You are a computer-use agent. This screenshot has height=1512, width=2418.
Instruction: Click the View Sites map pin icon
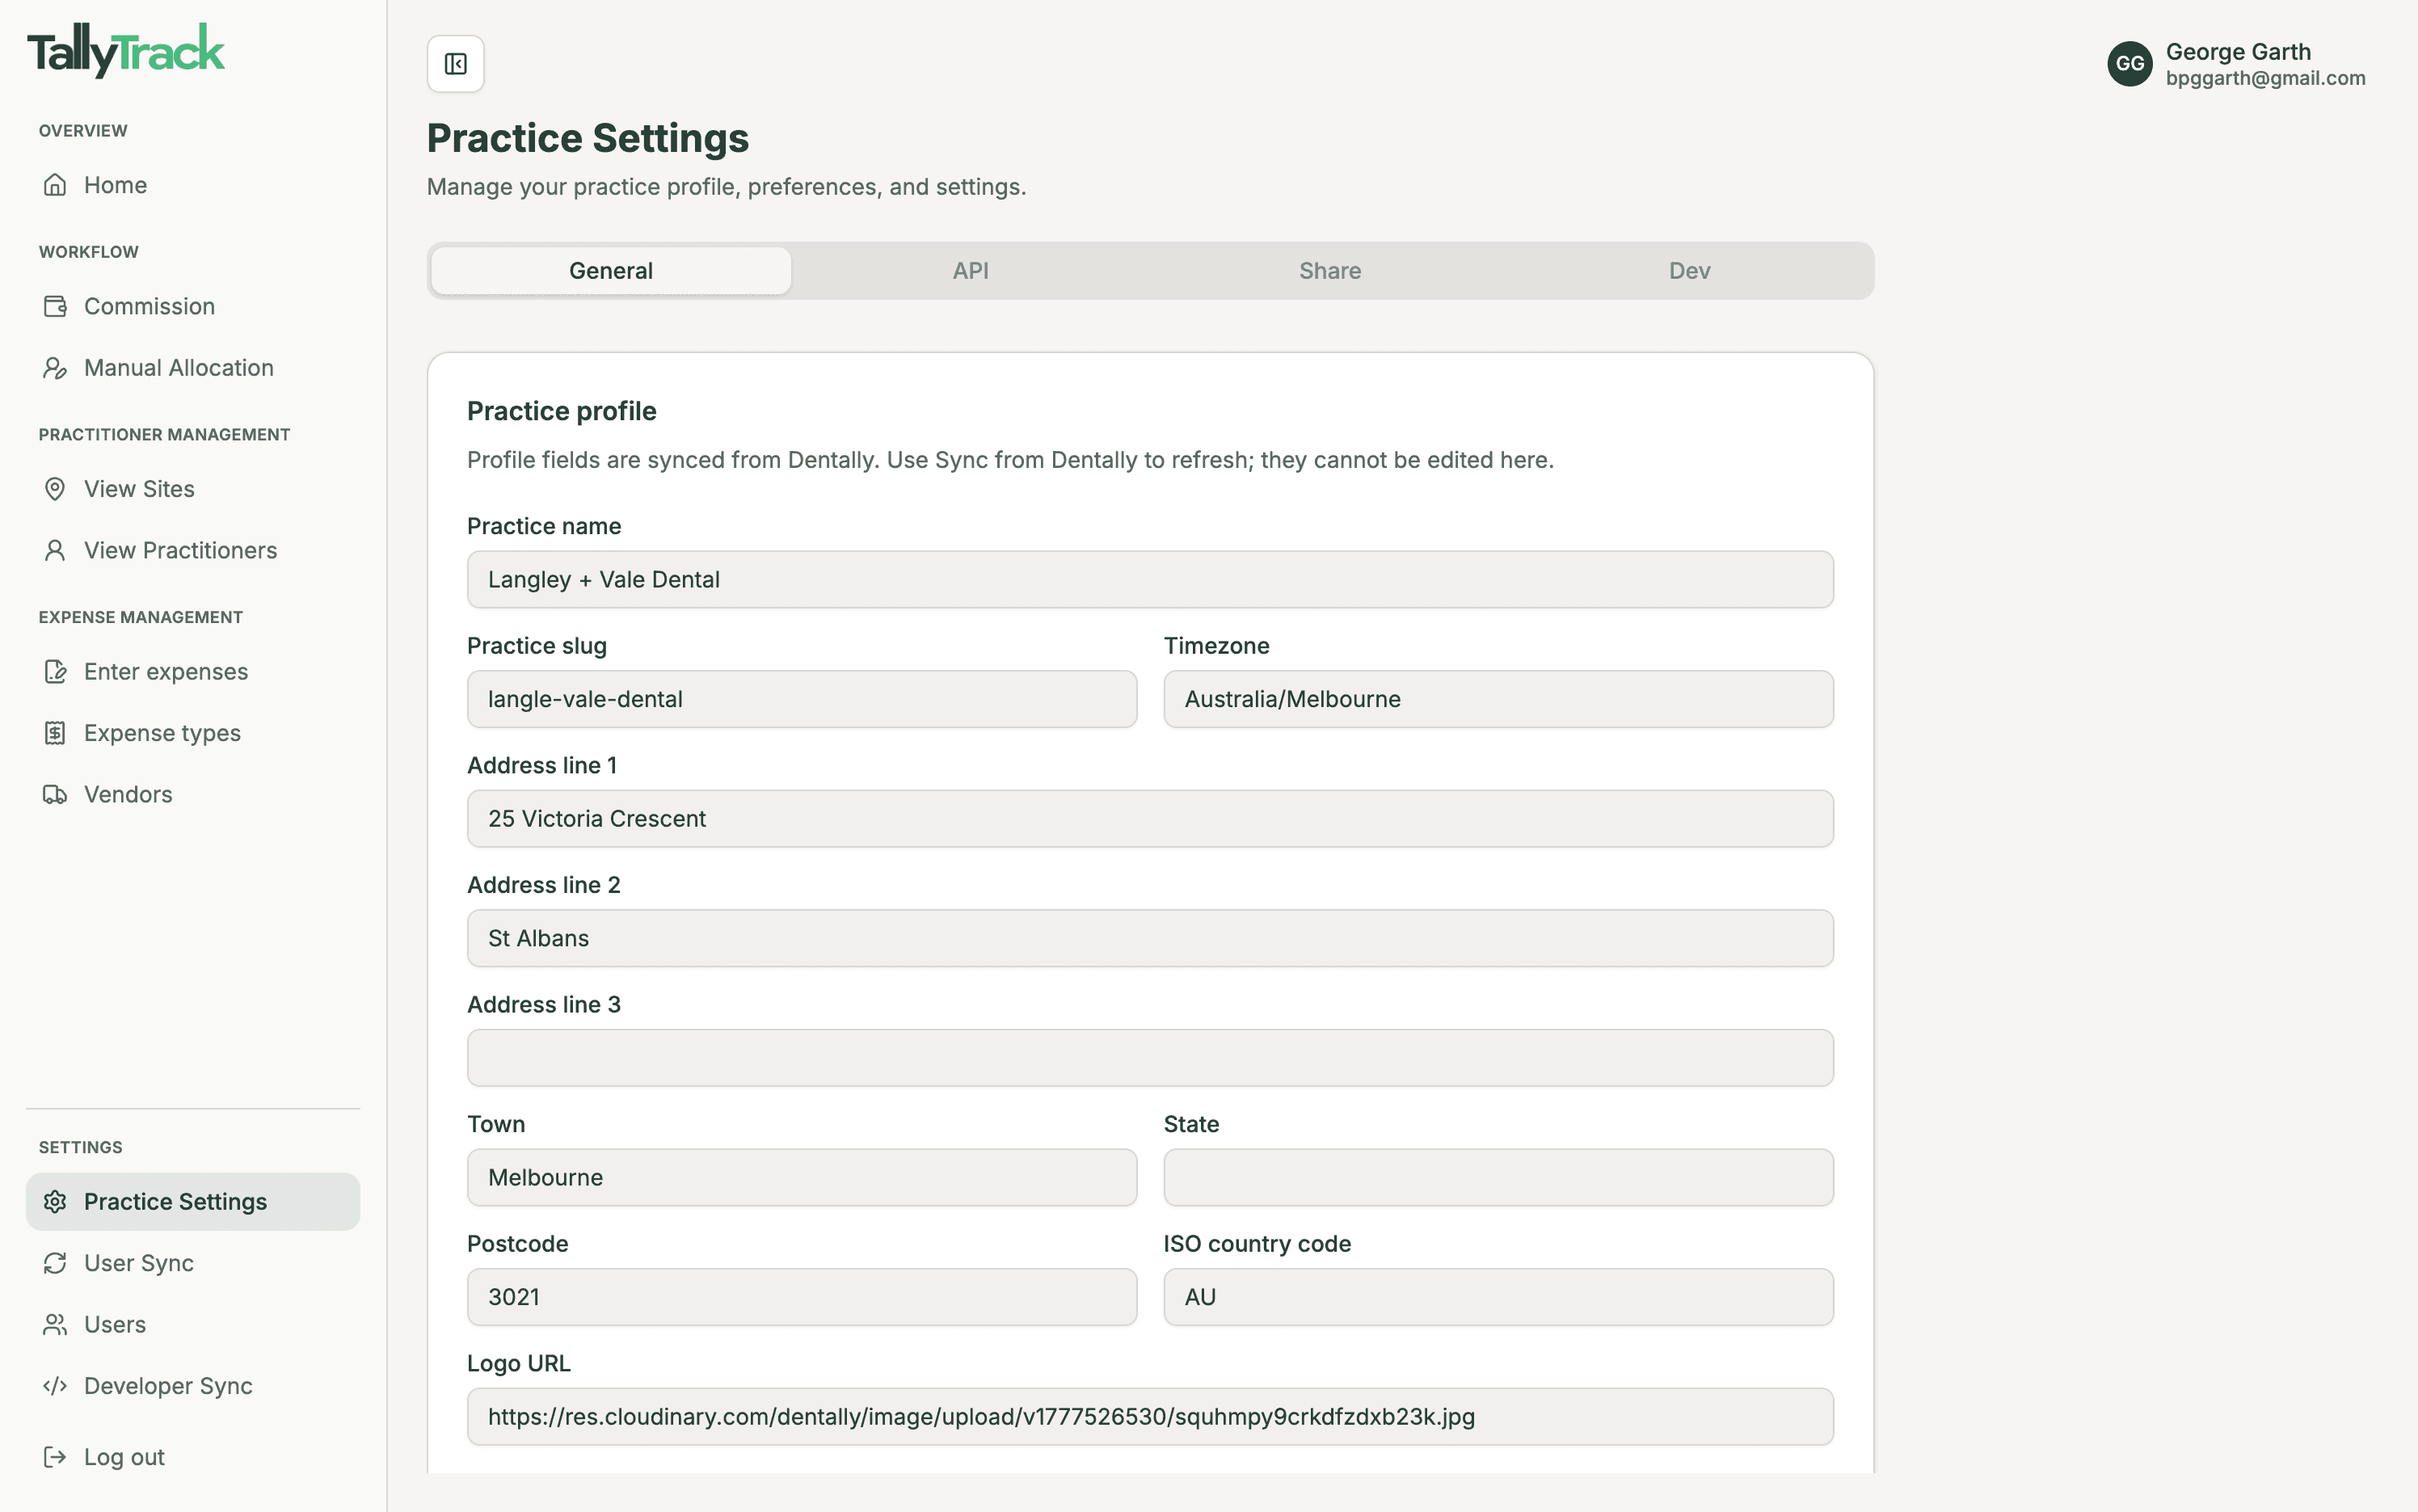tap(55, 489)
